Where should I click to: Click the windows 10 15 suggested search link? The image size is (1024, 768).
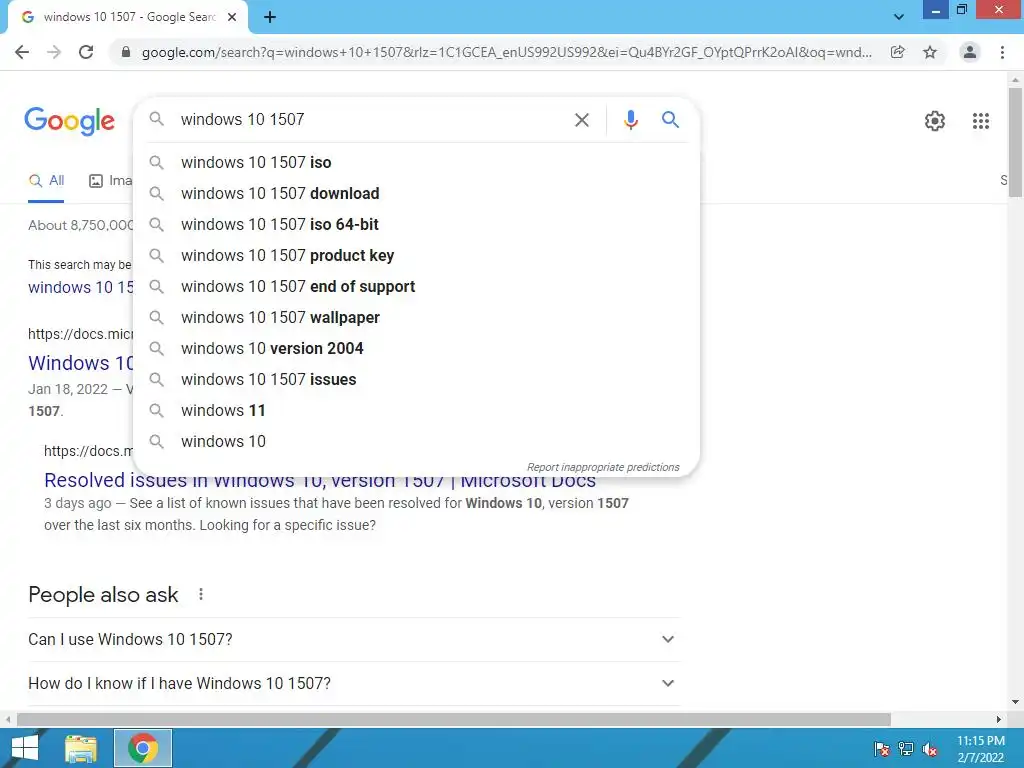coord(80,287)
